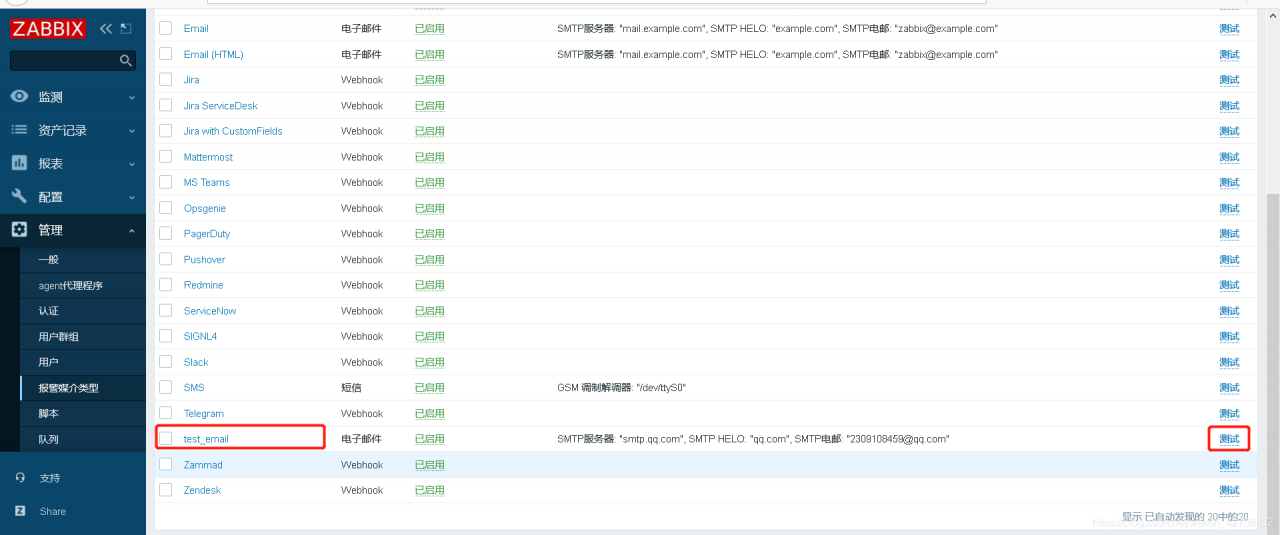Screen dimensions: 1280x535
Task: Click the gear icon for 管理
Action: (x=19, y=229)
